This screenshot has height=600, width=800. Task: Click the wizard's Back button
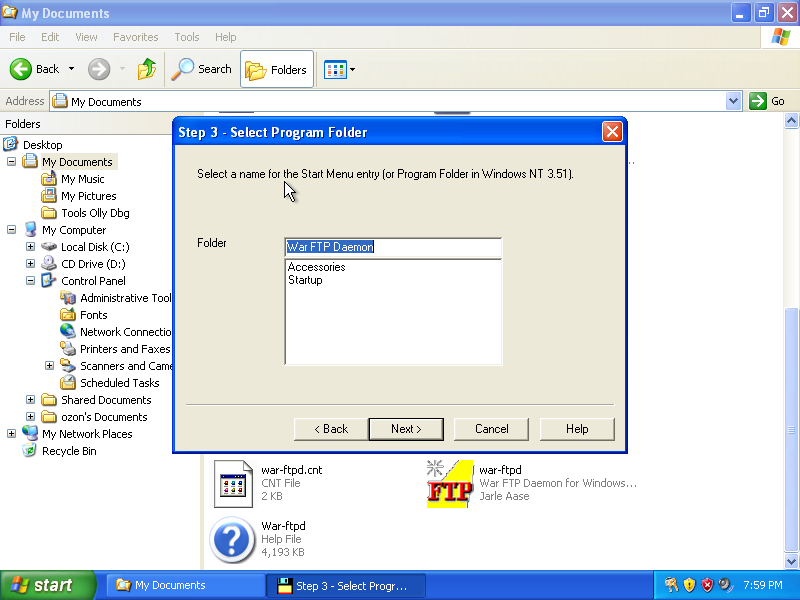coord(331,429)
